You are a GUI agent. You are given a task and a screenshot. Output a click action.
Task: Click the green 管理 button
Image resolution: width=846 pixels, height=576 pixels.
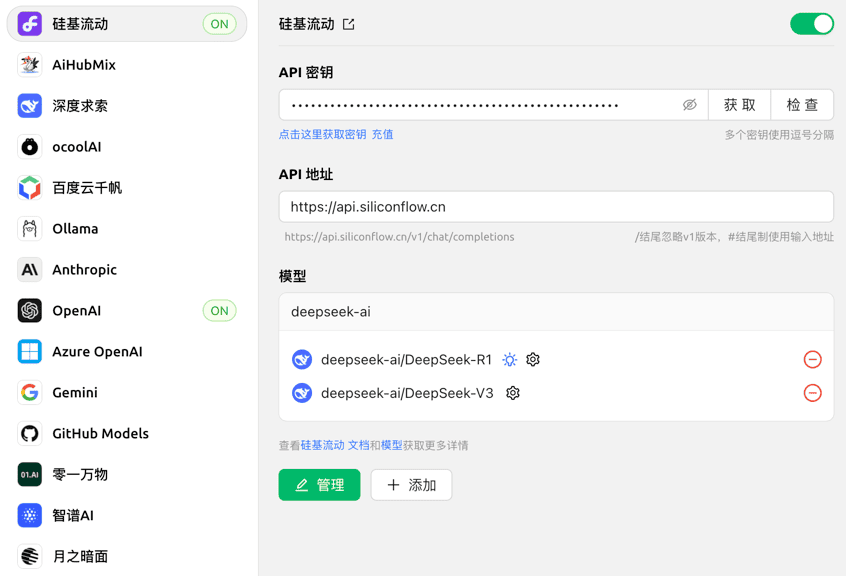(319, 485)
